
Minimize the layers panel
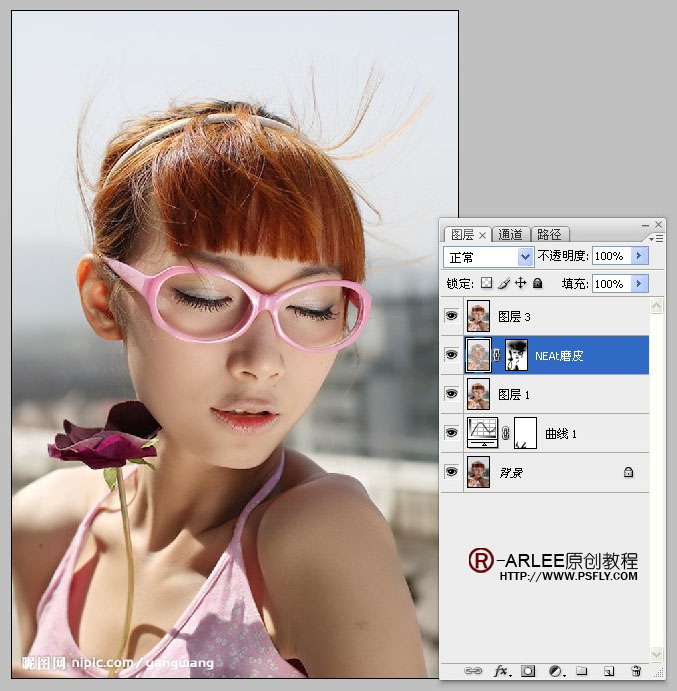646,225
